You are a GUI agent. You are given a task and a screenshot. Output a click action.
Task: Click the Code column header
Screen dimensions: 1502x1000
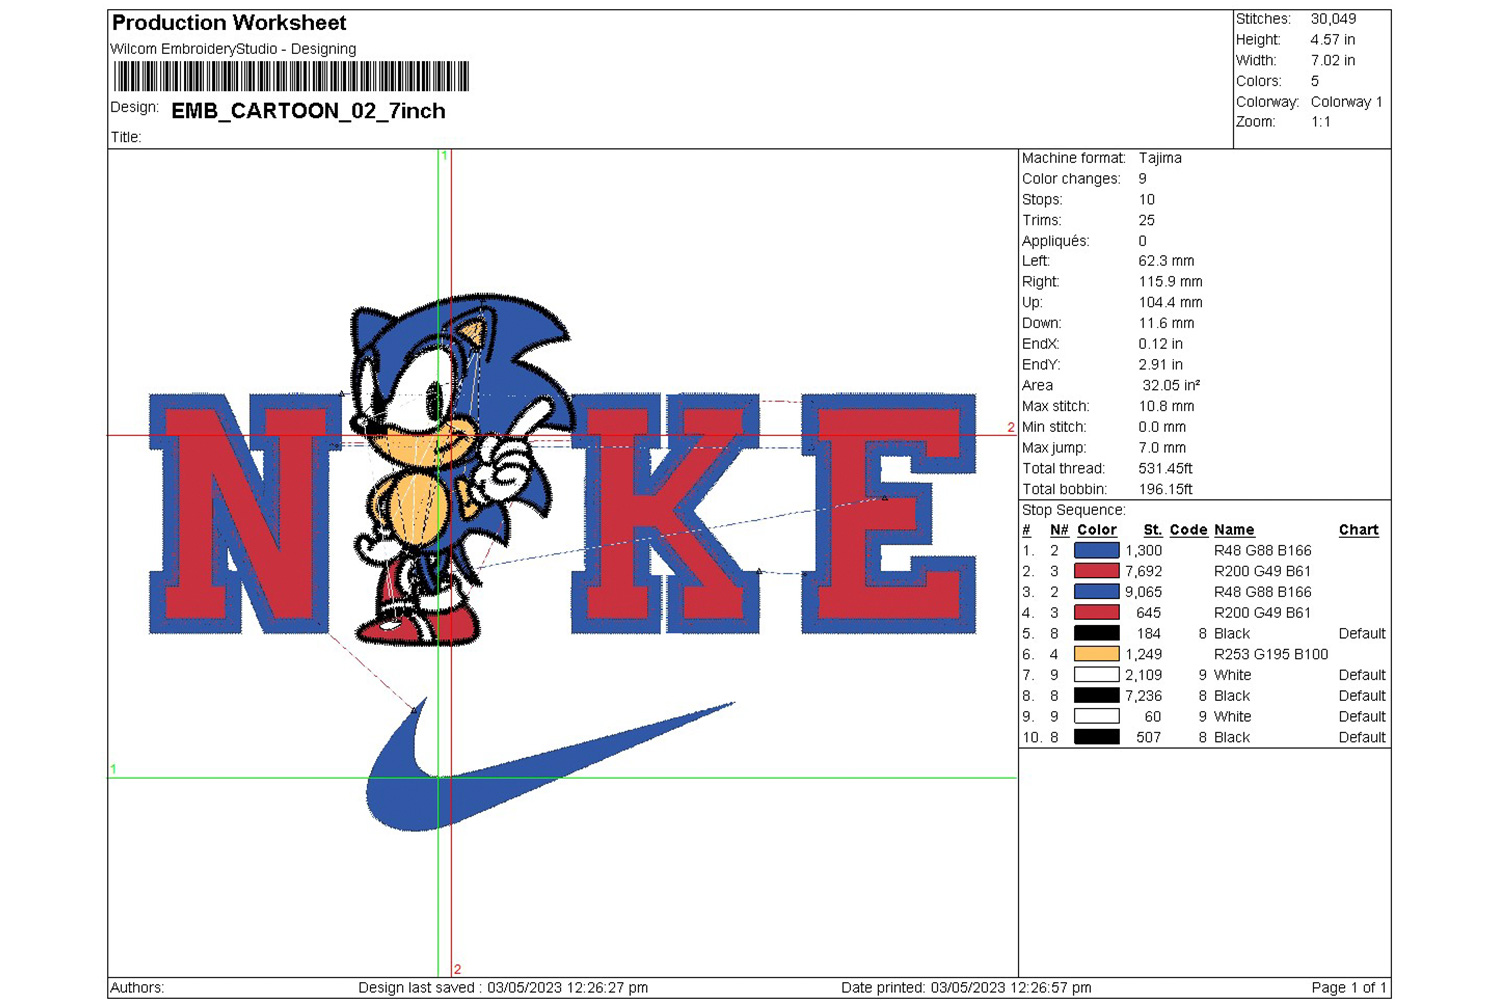[x=1188, y=530]
